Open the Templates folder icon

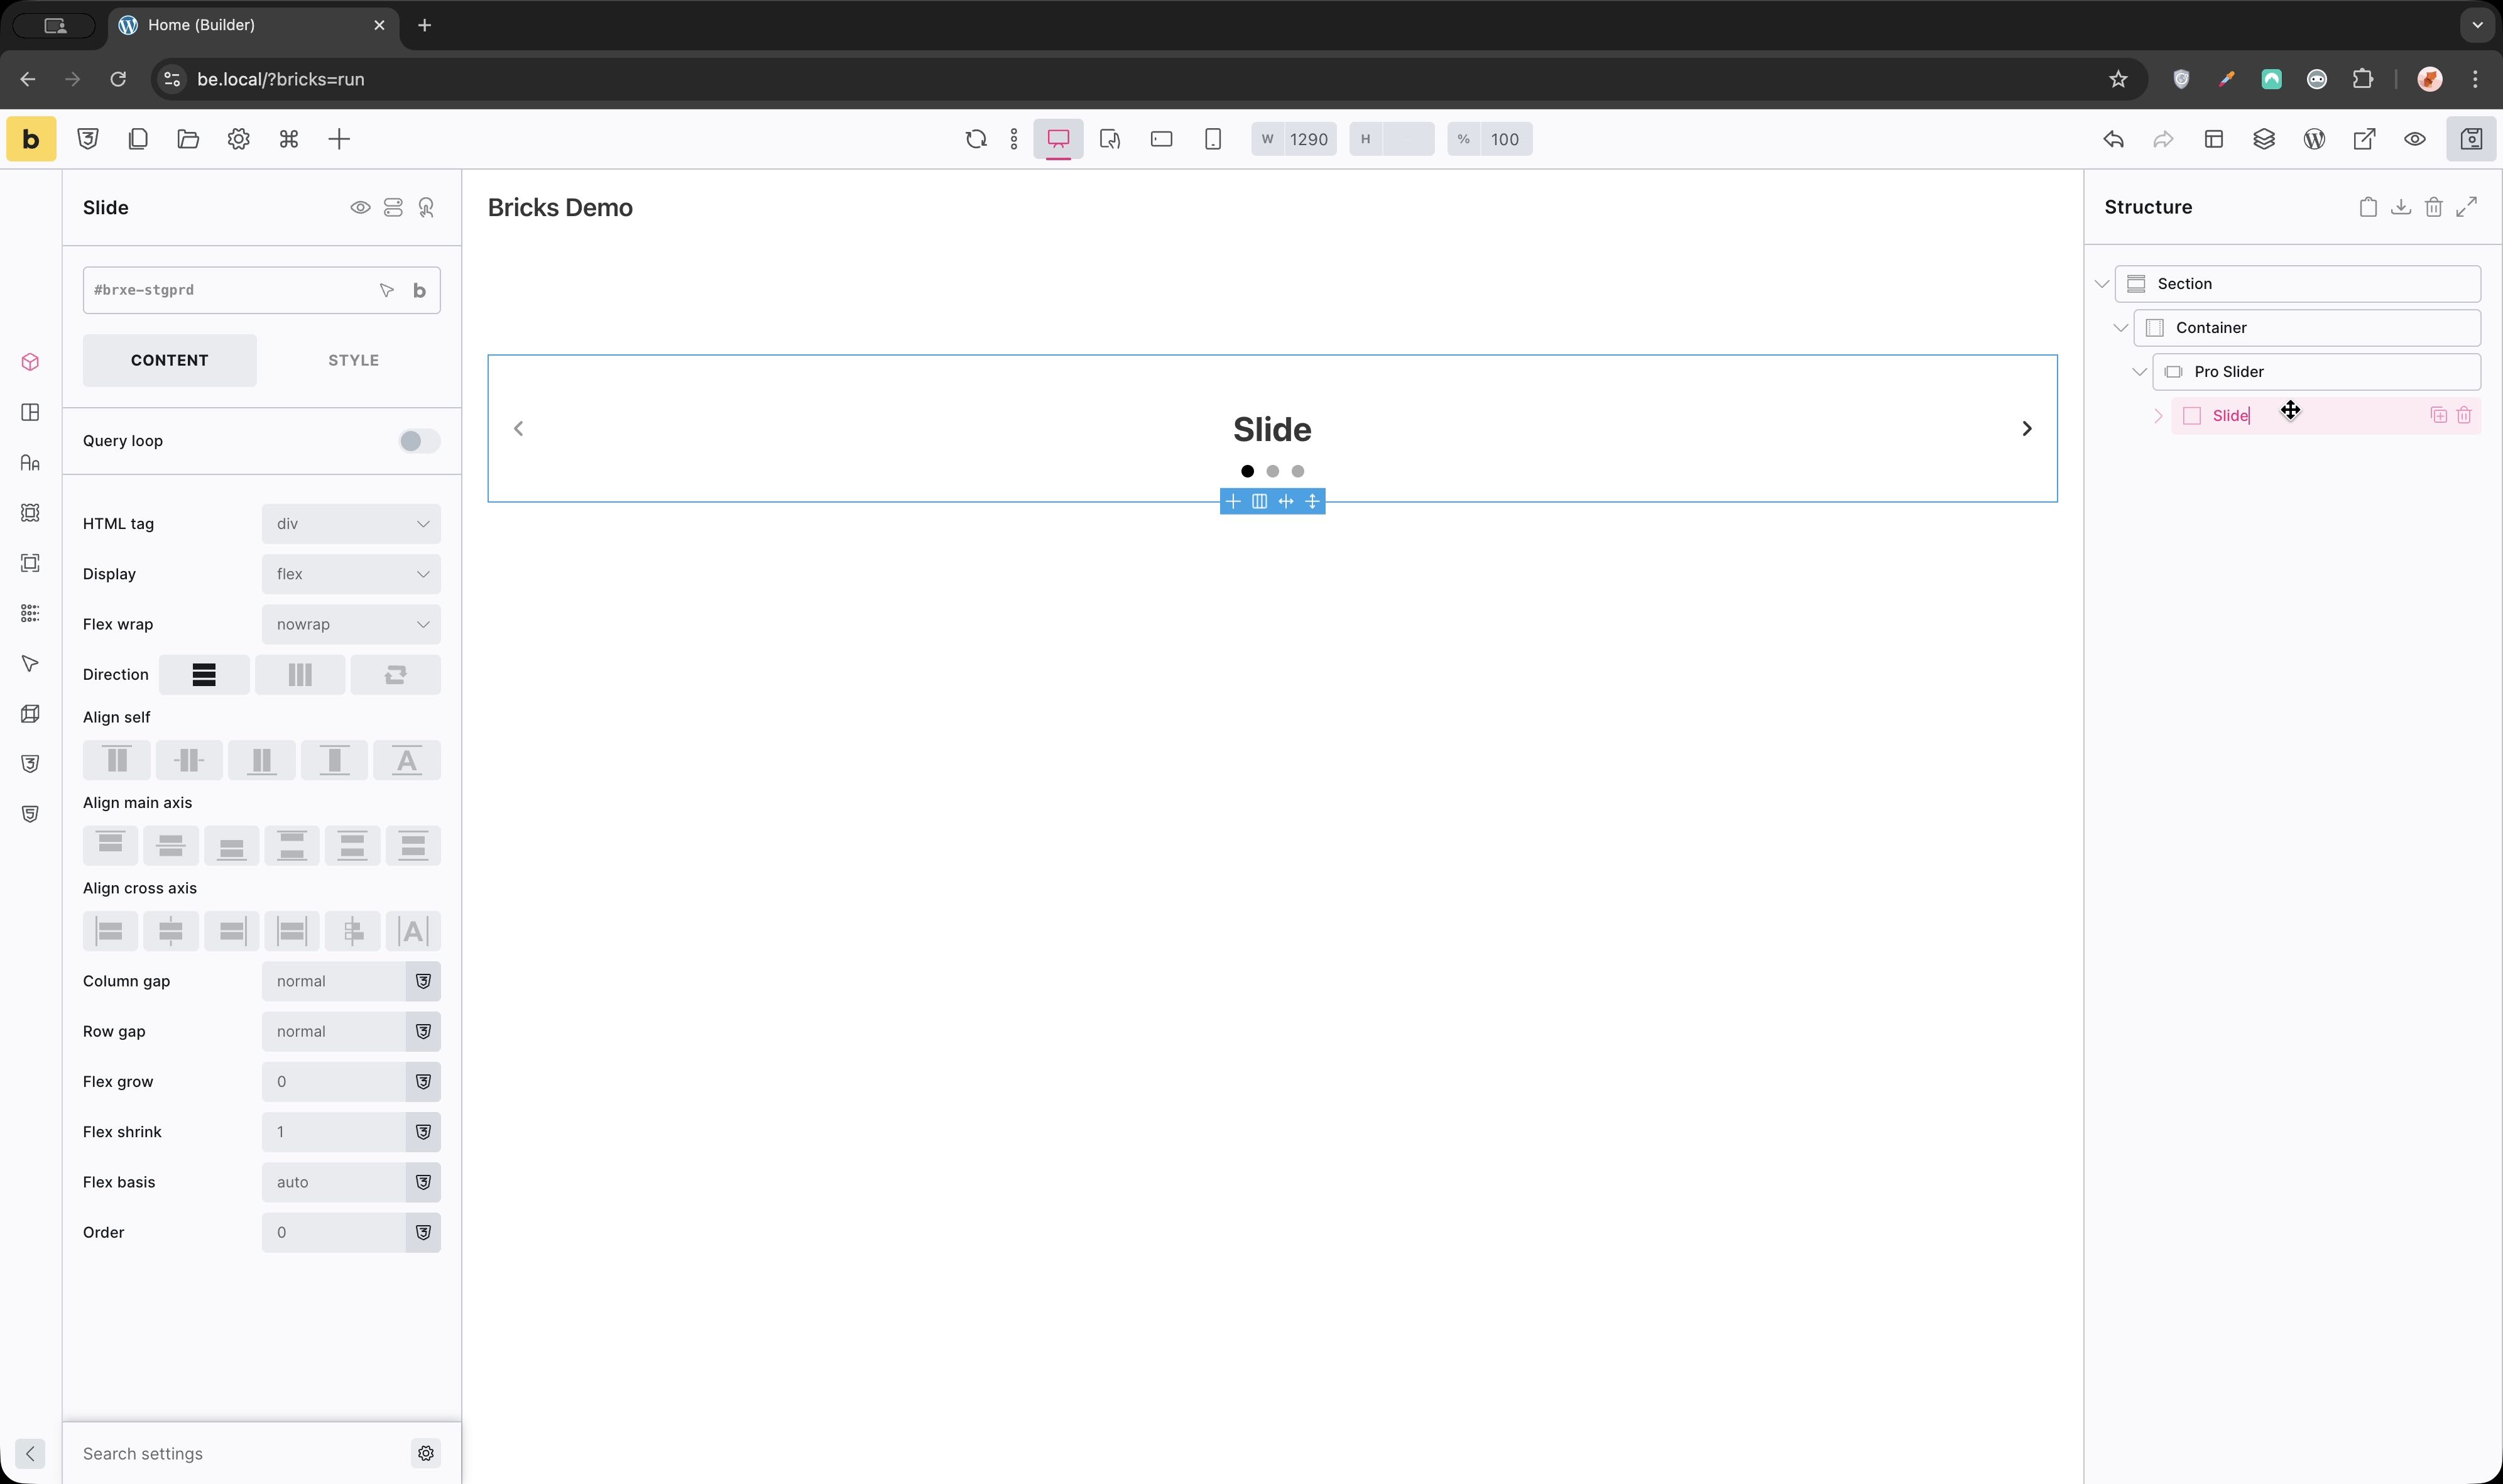[188, 139]
